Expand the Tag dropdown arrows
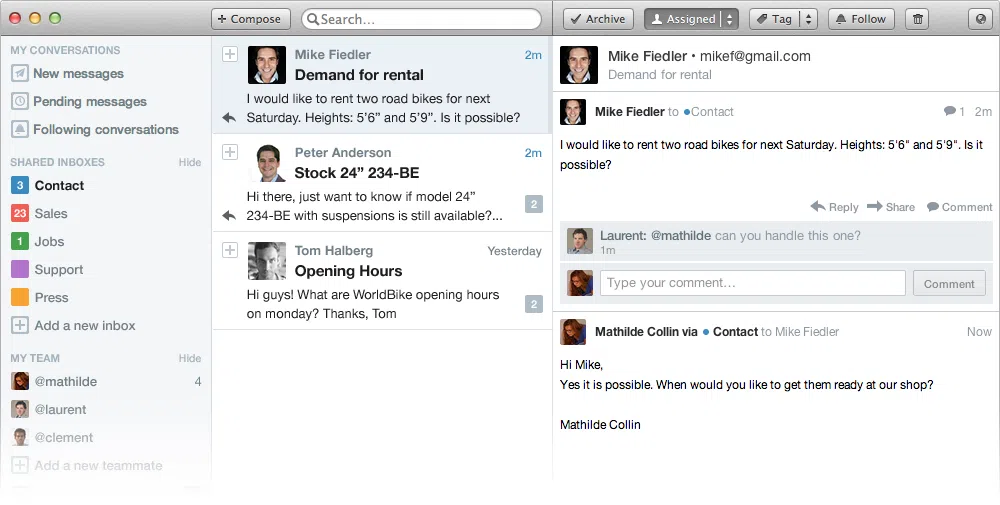Viewport: 1000px width, 505px height. 808,19
